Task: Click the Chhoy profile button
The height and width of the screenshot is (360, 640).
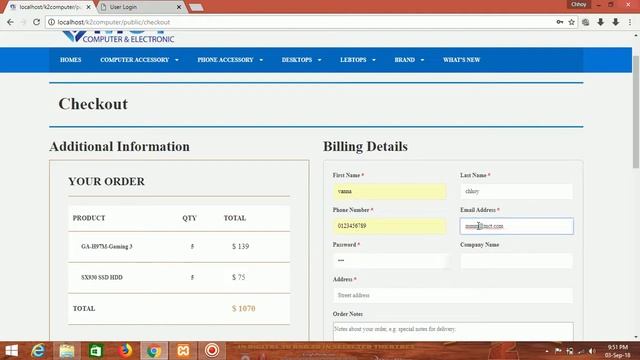Action: (579, 4)
